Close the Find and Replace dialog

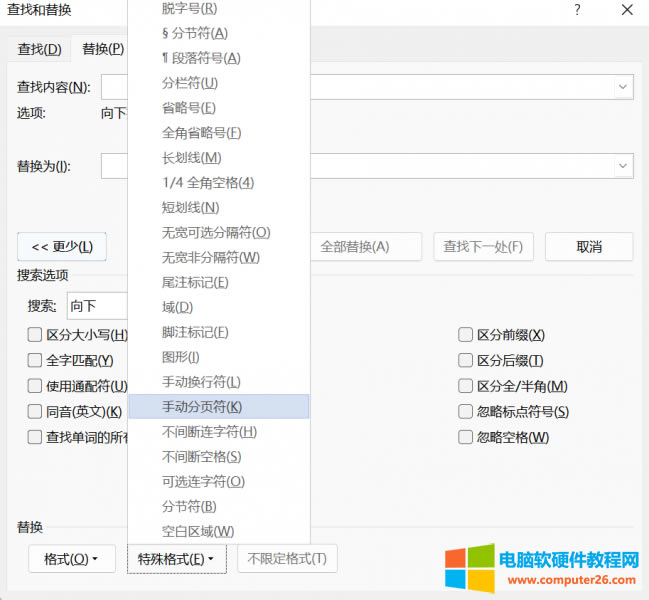[626, 10]
